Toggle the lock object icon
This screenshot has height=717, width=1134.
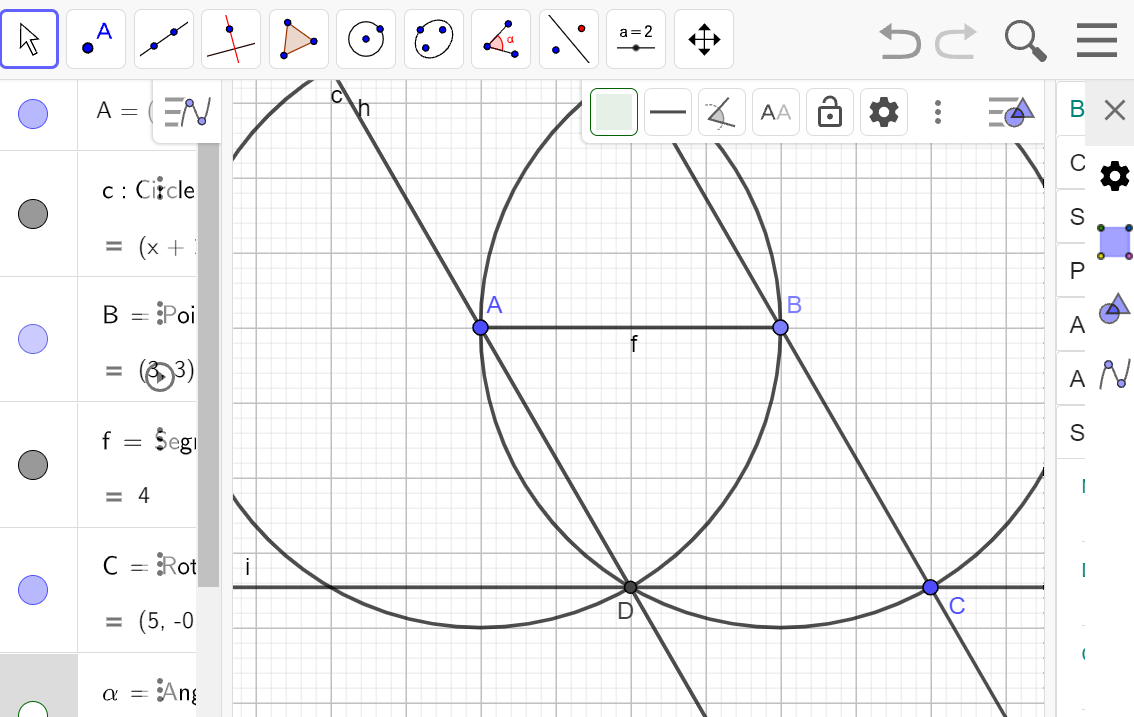coord(830,112)
